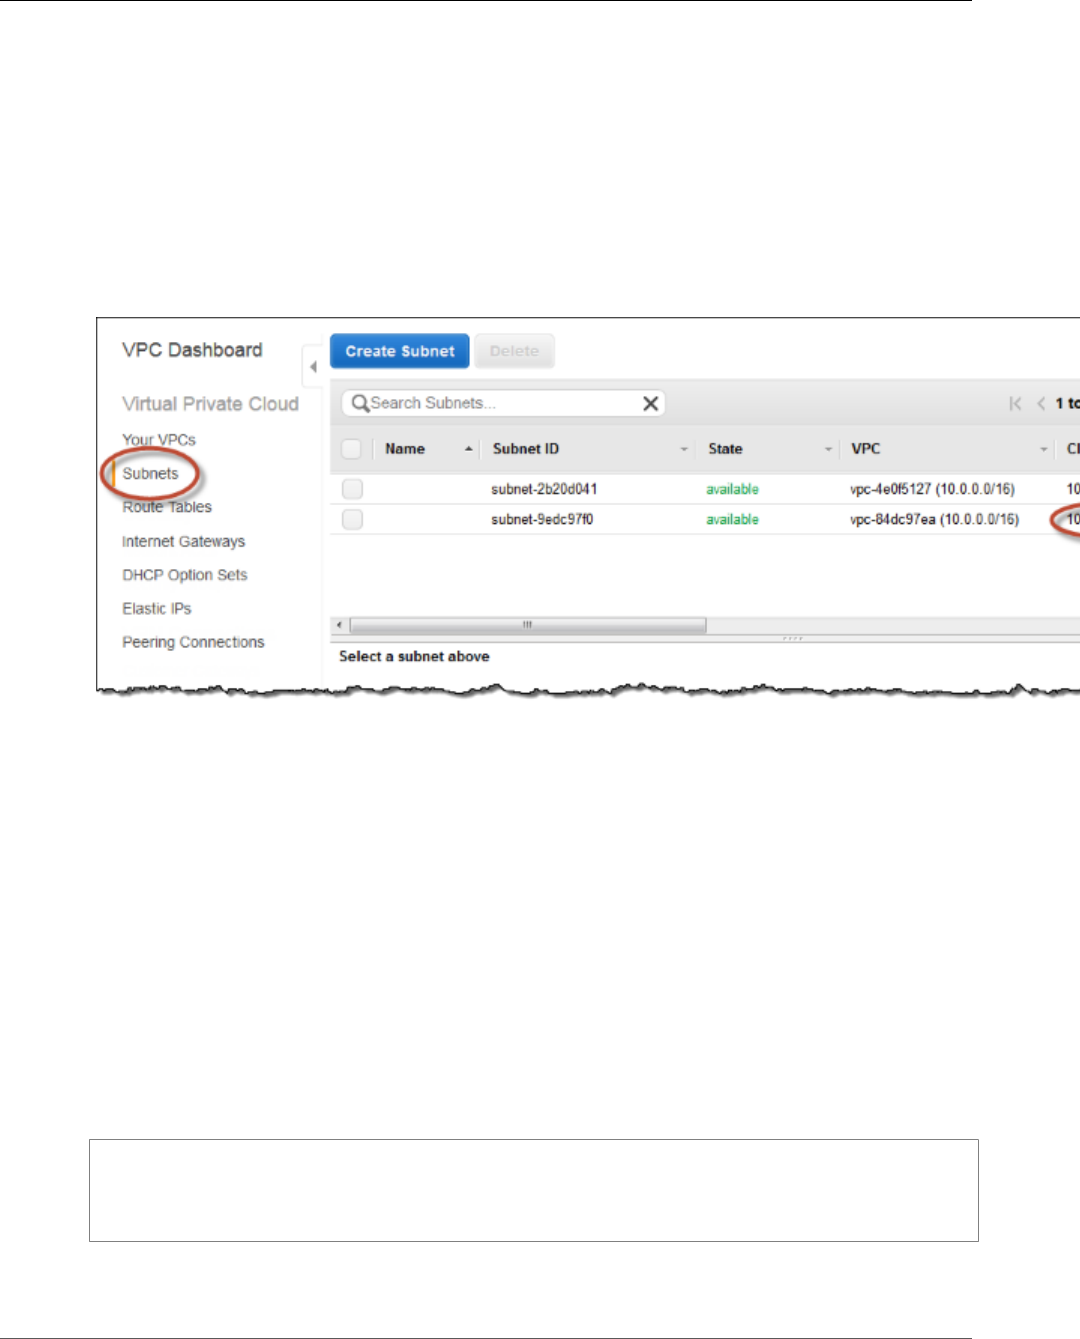Click vpc-84dc97ea (10.0.0.0/16) cell
This screenshot has width=1080, height=1339.
(934, 519)
